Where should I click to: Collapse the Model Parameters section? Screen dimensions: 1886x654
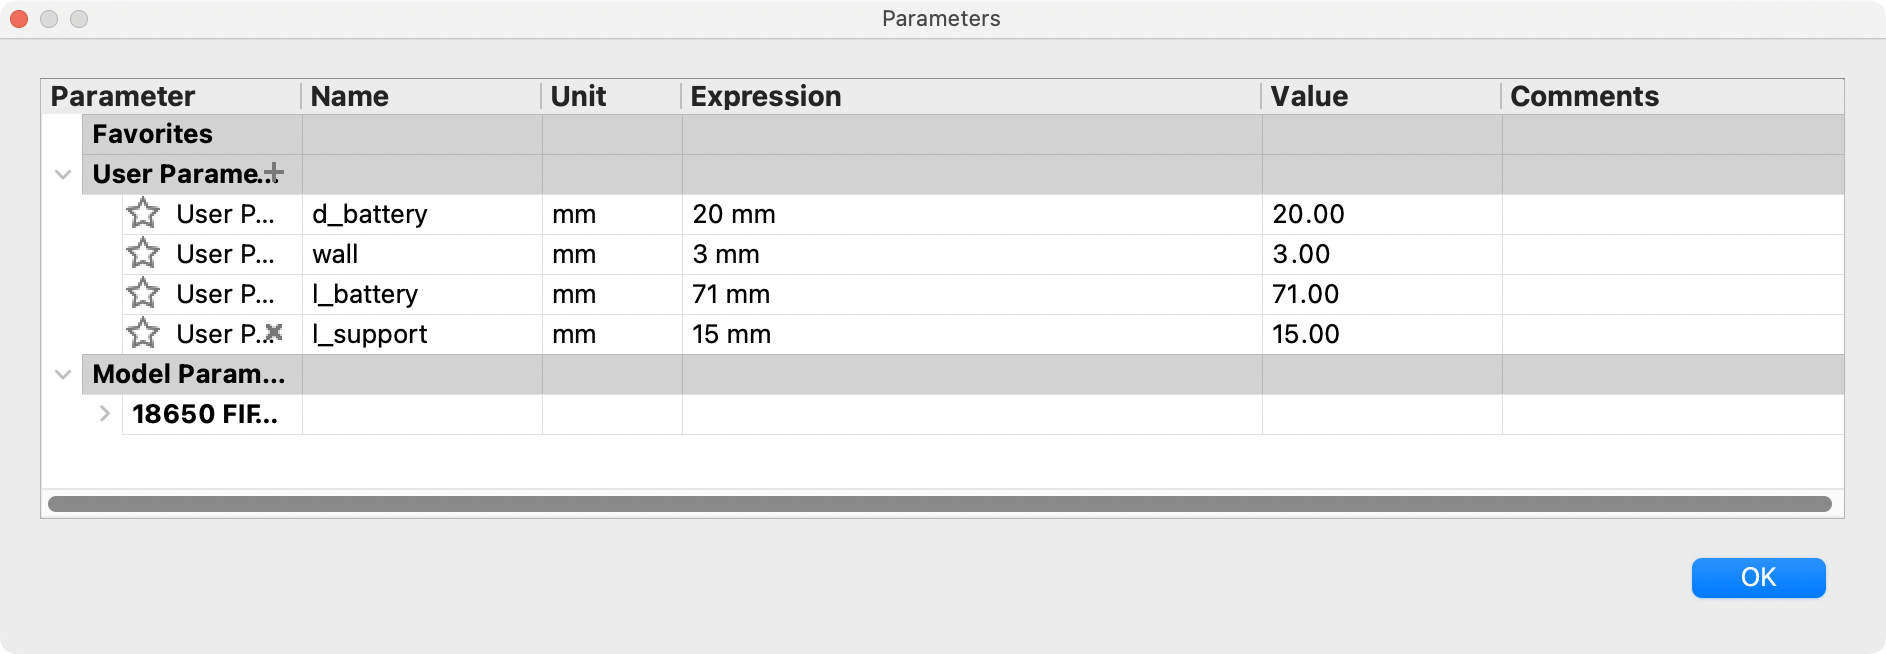(63, 374)
